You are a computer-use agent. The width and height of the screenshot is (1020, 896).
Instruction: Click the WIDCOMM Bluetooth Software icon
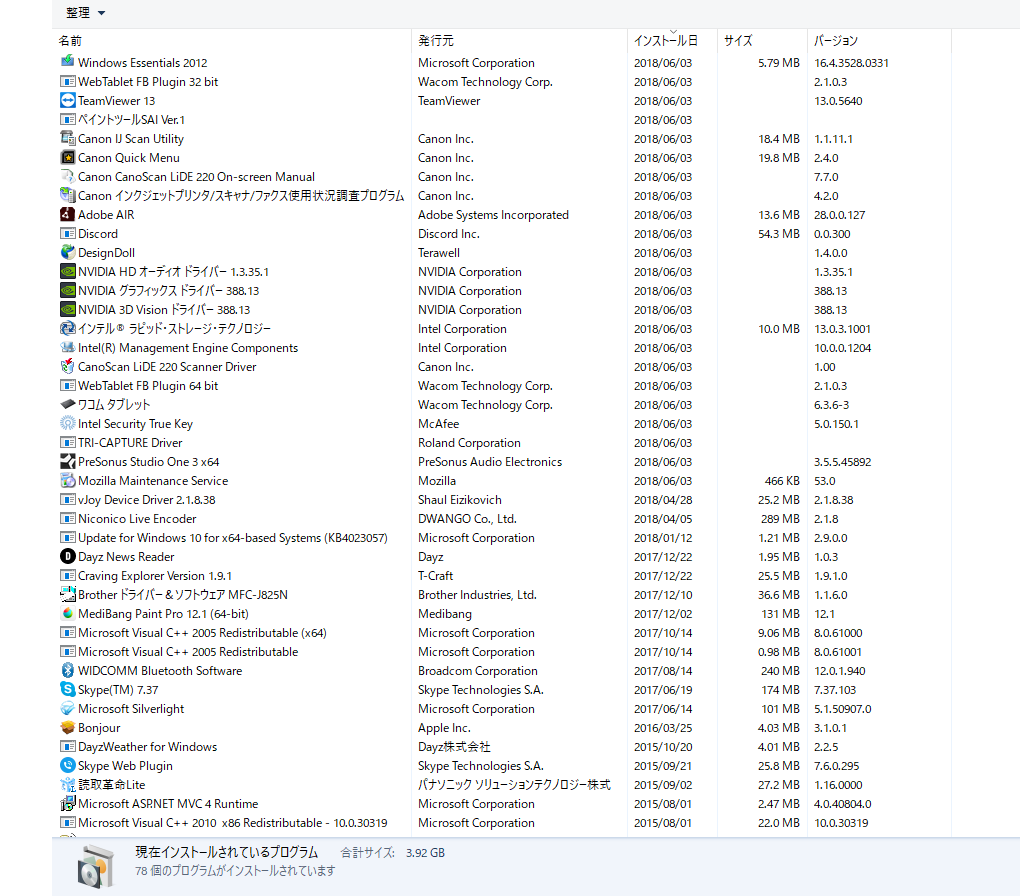click(68, 670)
